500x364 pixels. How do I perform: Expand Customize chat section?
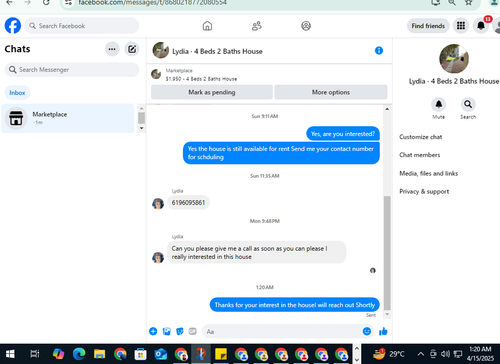point(421,137)
